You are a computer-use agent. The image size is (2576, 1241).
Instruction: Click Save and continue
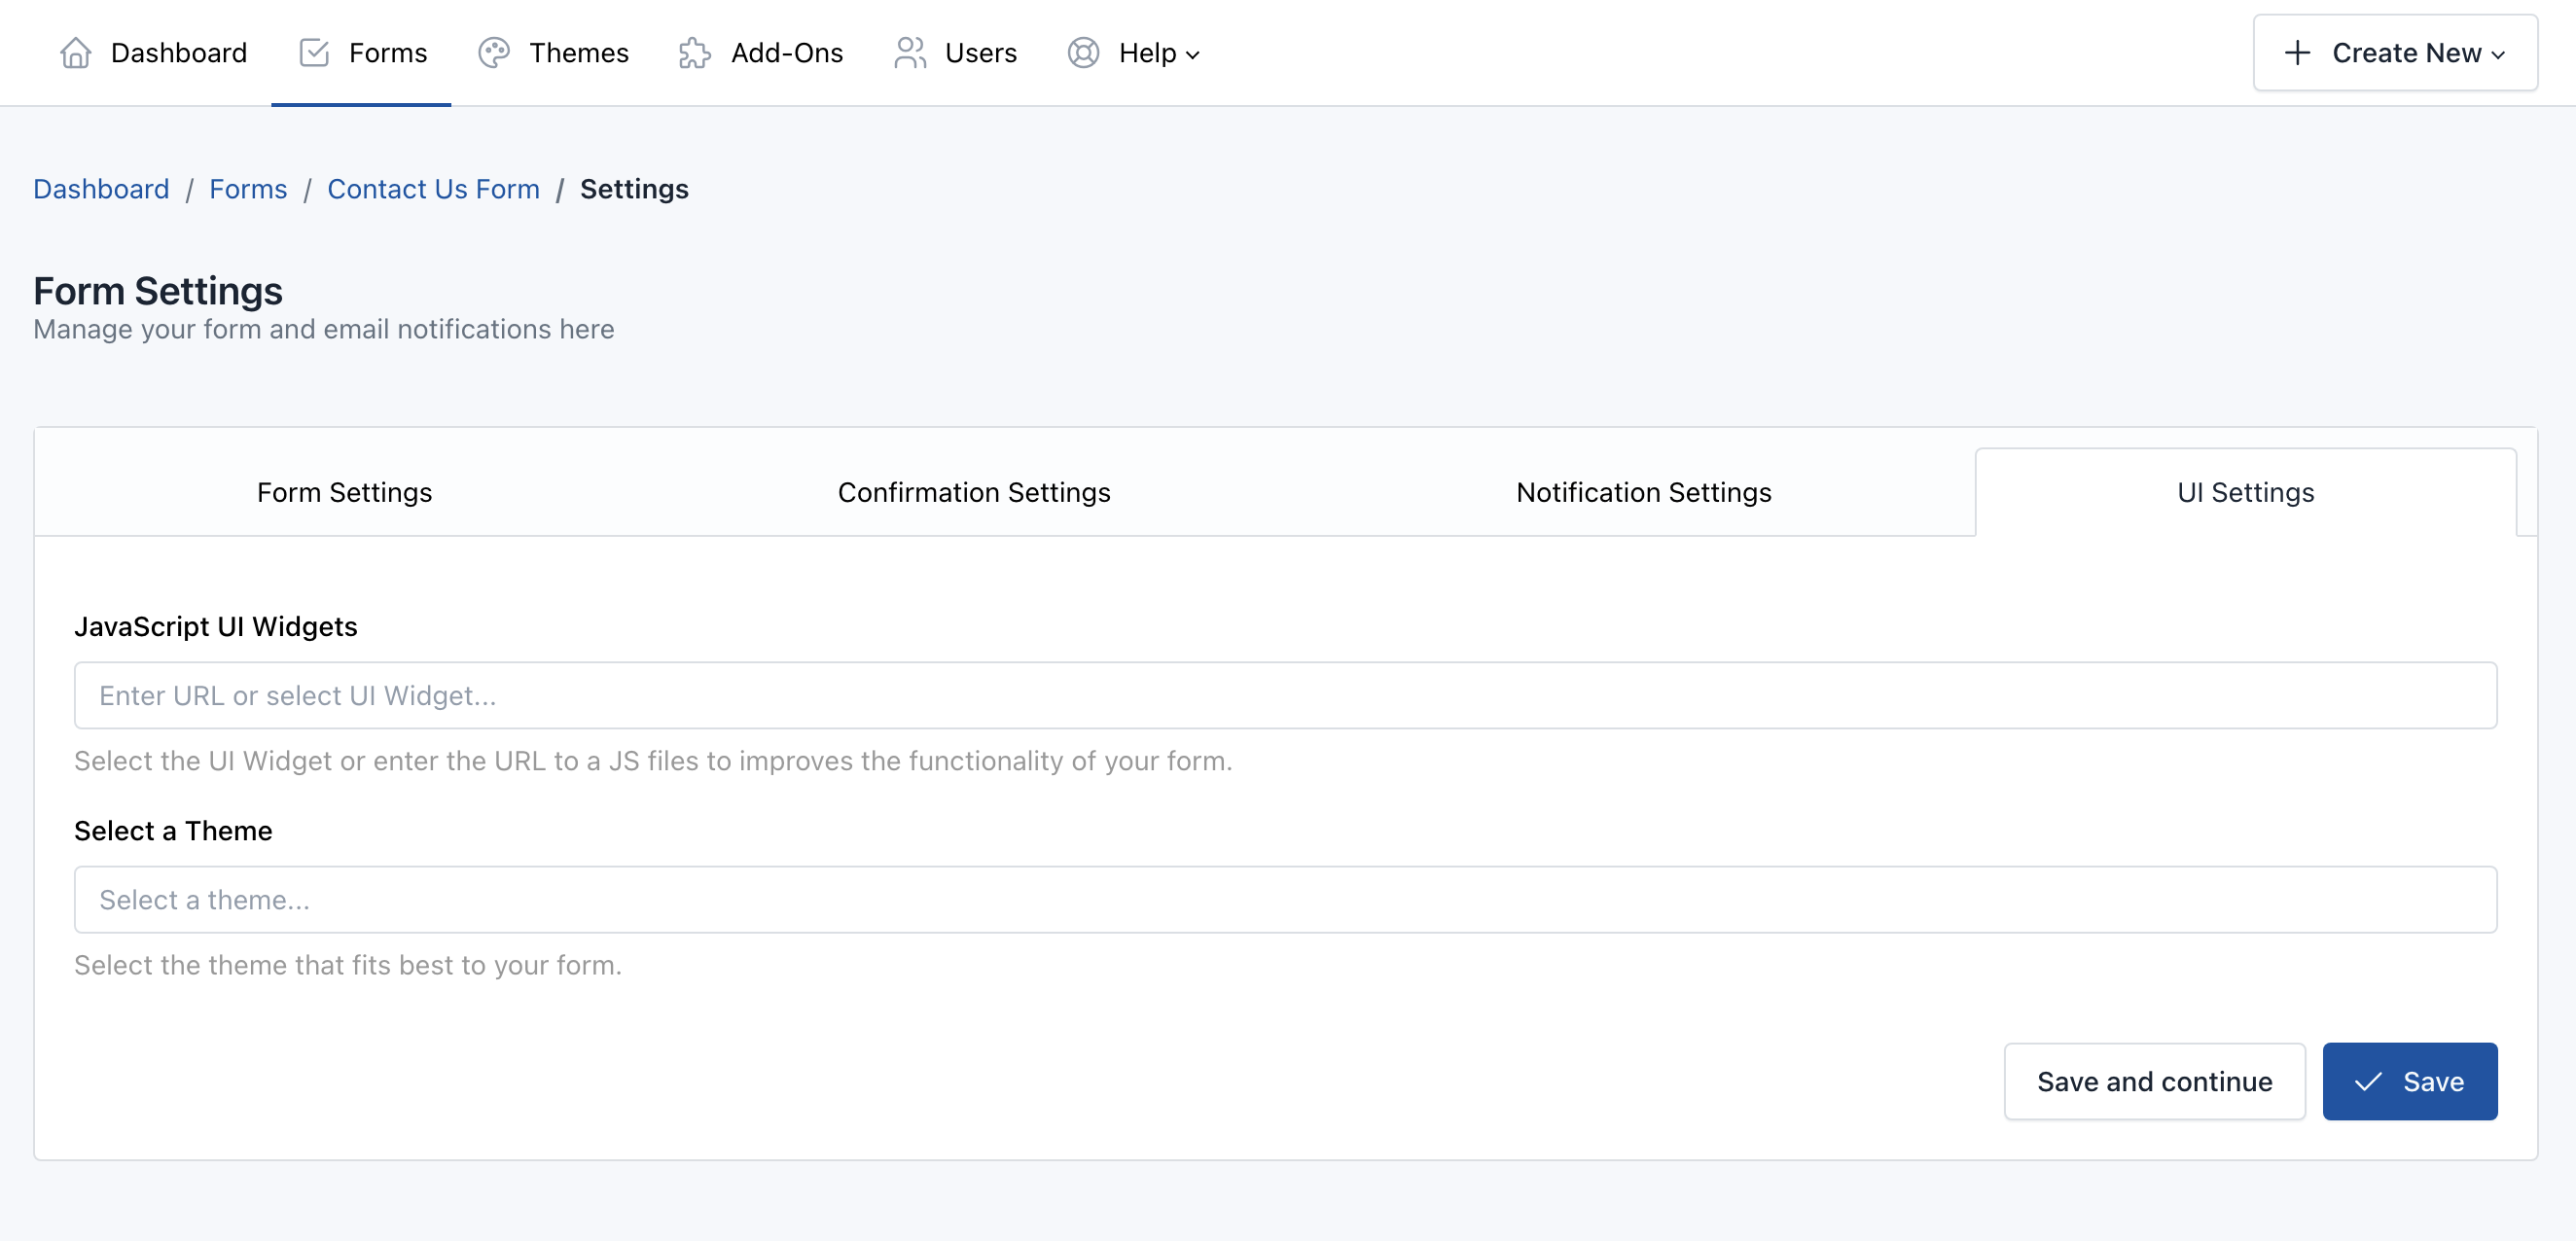pos(2154,1081)
